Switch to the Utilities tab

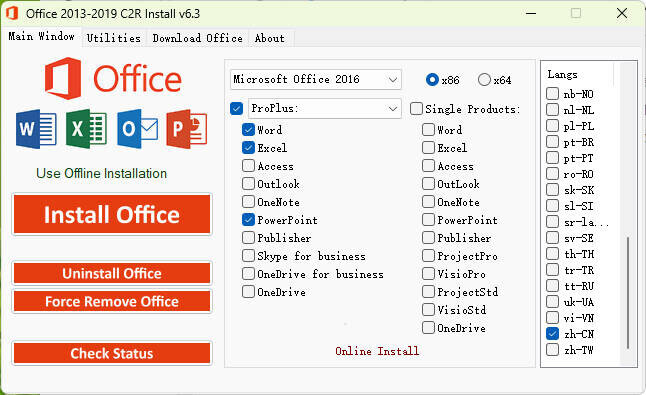tap(114, 38)
